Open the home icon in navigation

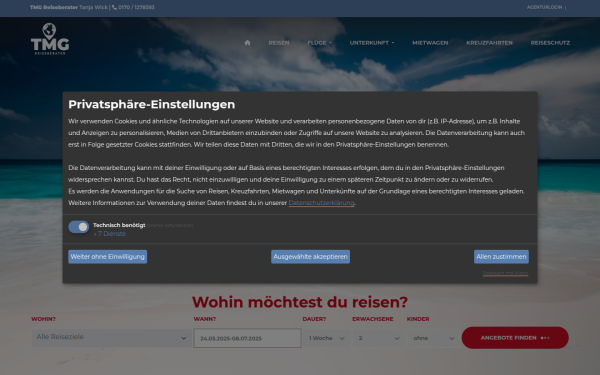(247, 42)
